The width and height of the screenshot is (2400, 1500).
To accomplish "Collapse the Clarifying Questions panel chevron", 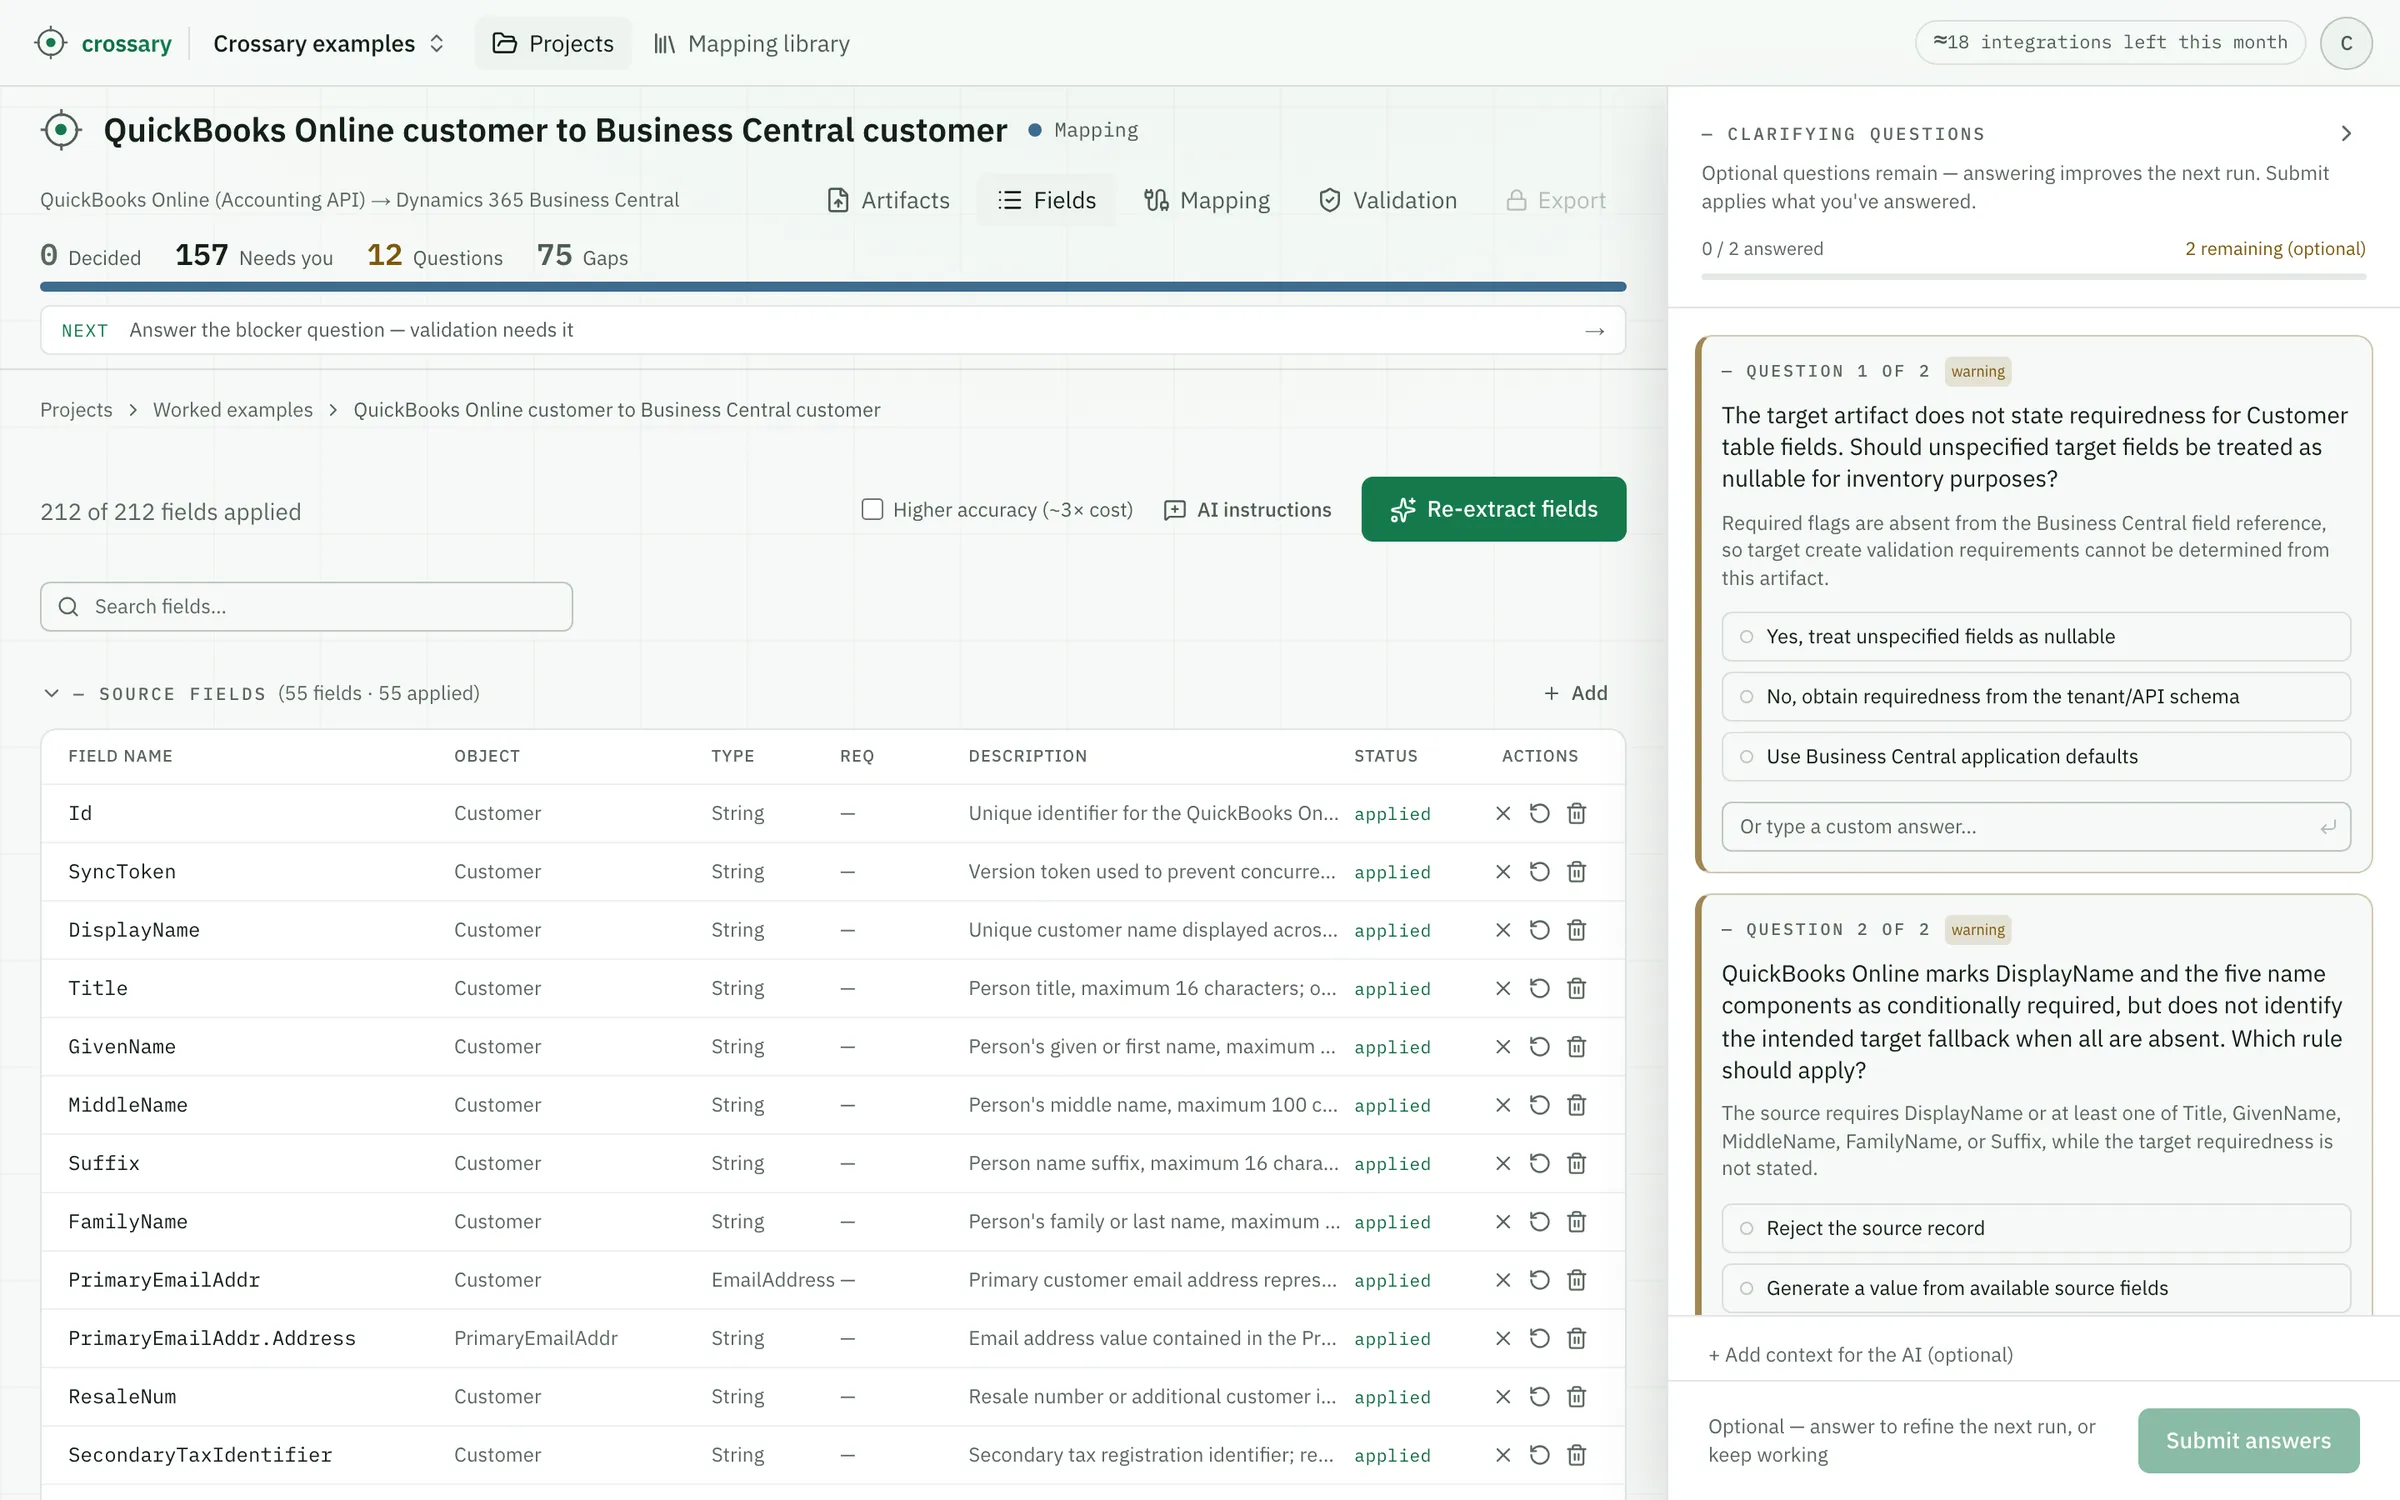I will tap(2346, 133).
